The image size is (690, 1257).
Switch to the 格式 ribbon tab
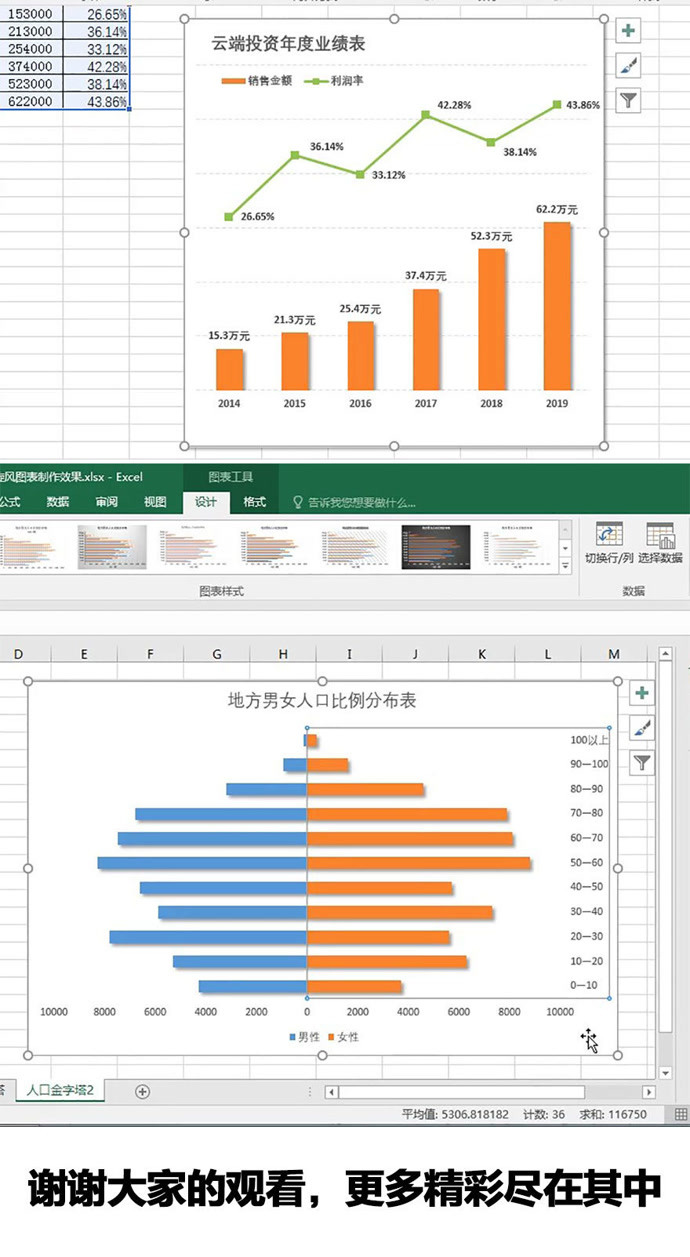click(x=255, y=502)
